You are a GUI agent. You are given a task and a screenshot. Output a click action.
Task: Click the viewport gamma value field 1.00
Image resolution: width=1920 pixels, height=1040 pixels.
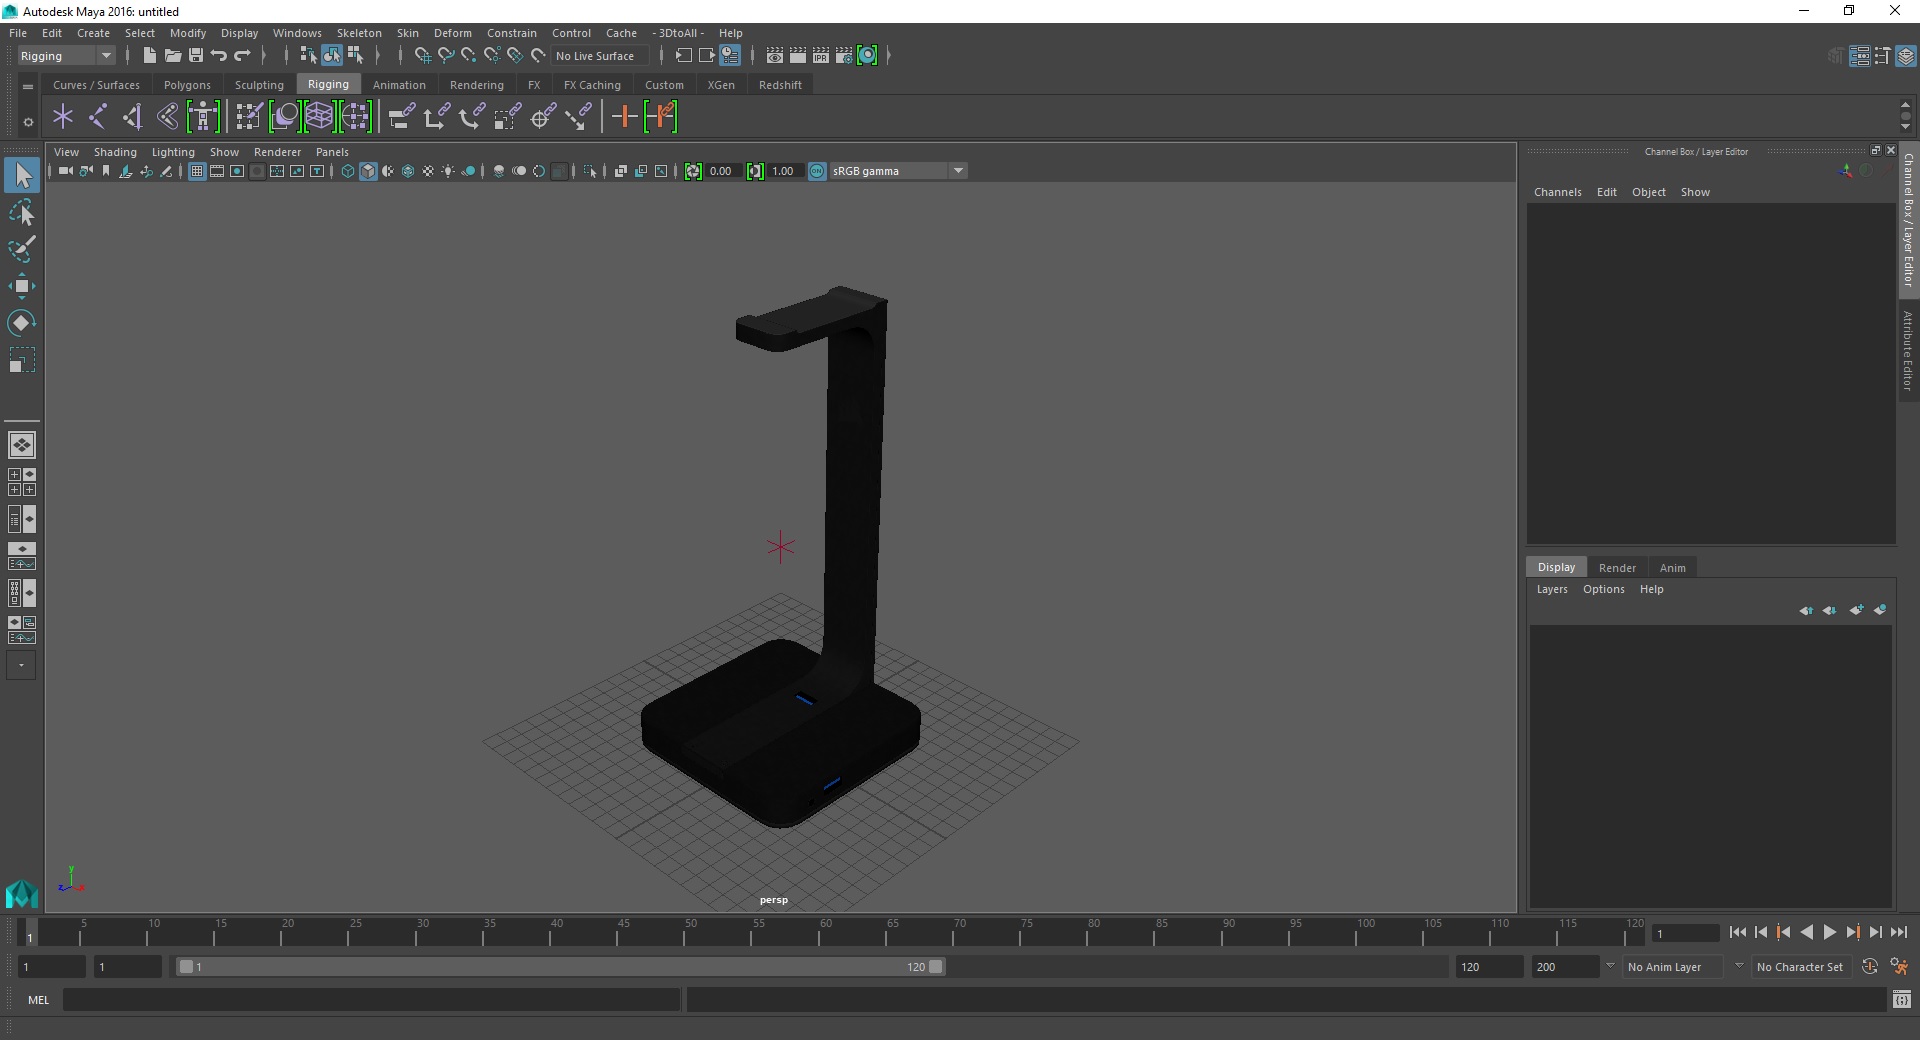coord(784,171)
